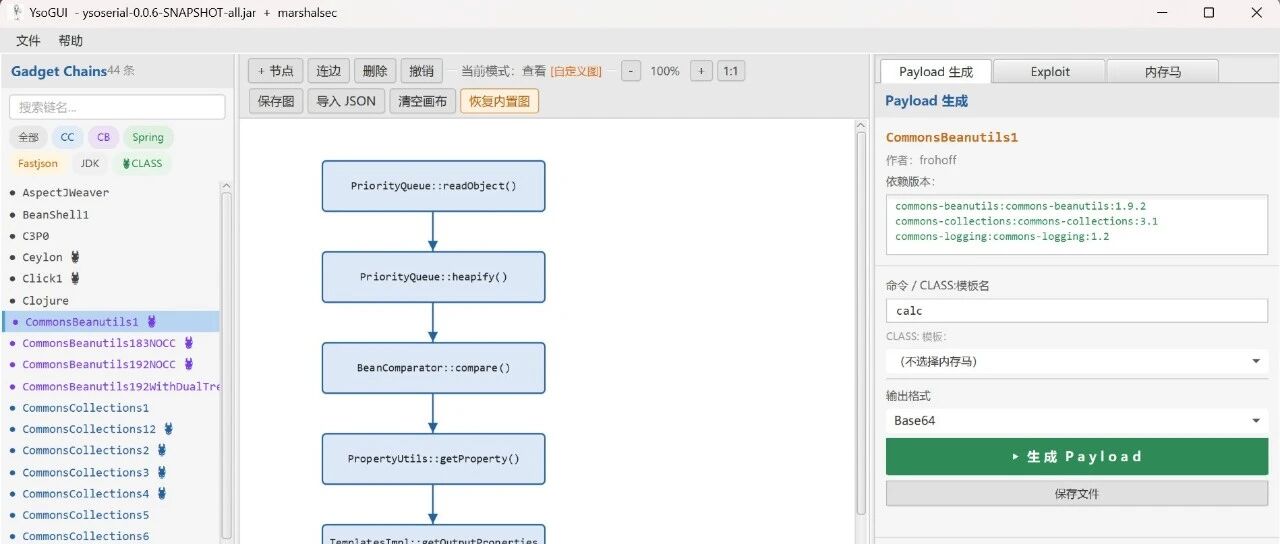The image size is (1280, 544).
Task: Reset zoom with the 1:1 button
Action: 731,71
